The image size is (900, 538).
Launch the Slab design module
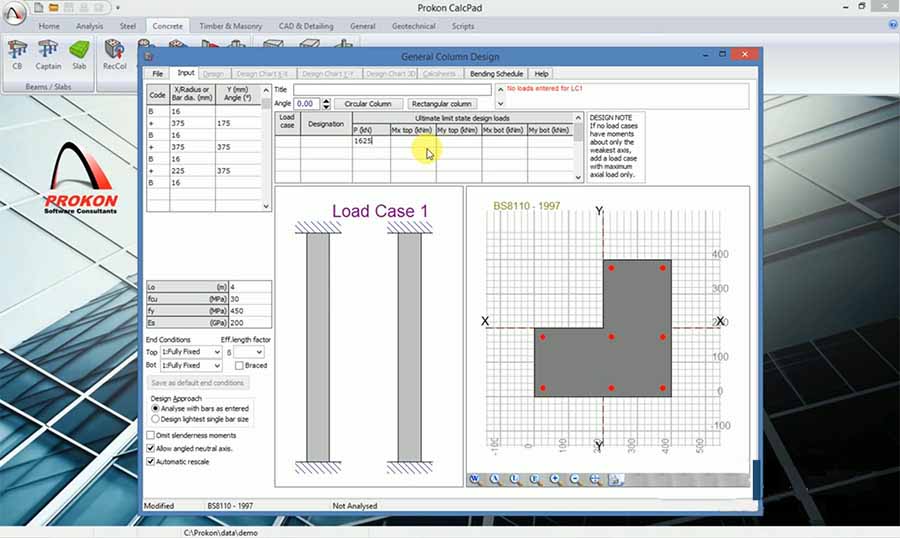(79, 55)
